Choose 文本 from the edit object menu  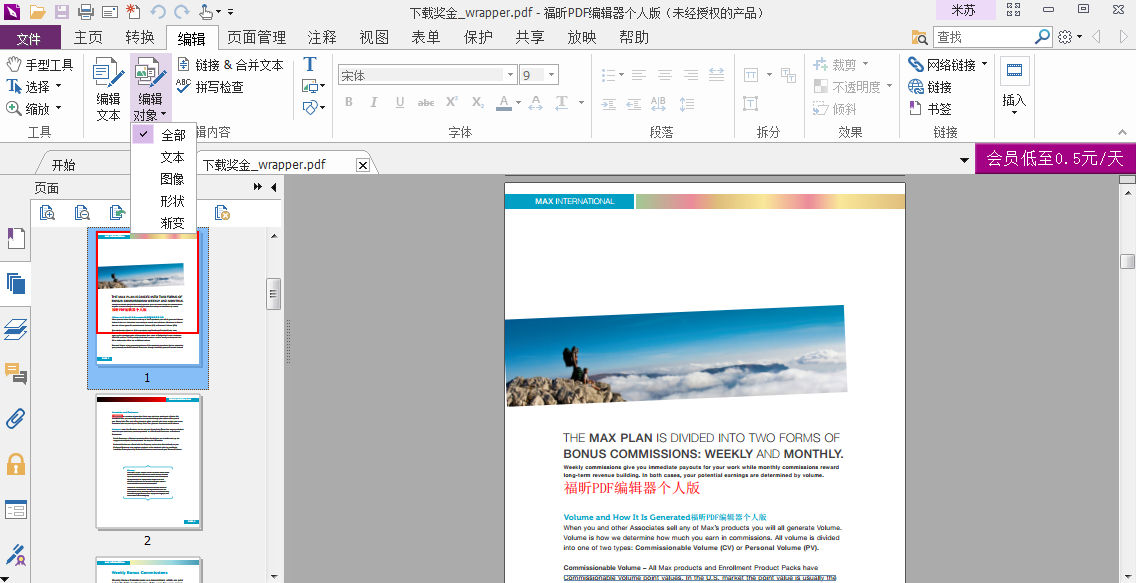pos(164,157)
